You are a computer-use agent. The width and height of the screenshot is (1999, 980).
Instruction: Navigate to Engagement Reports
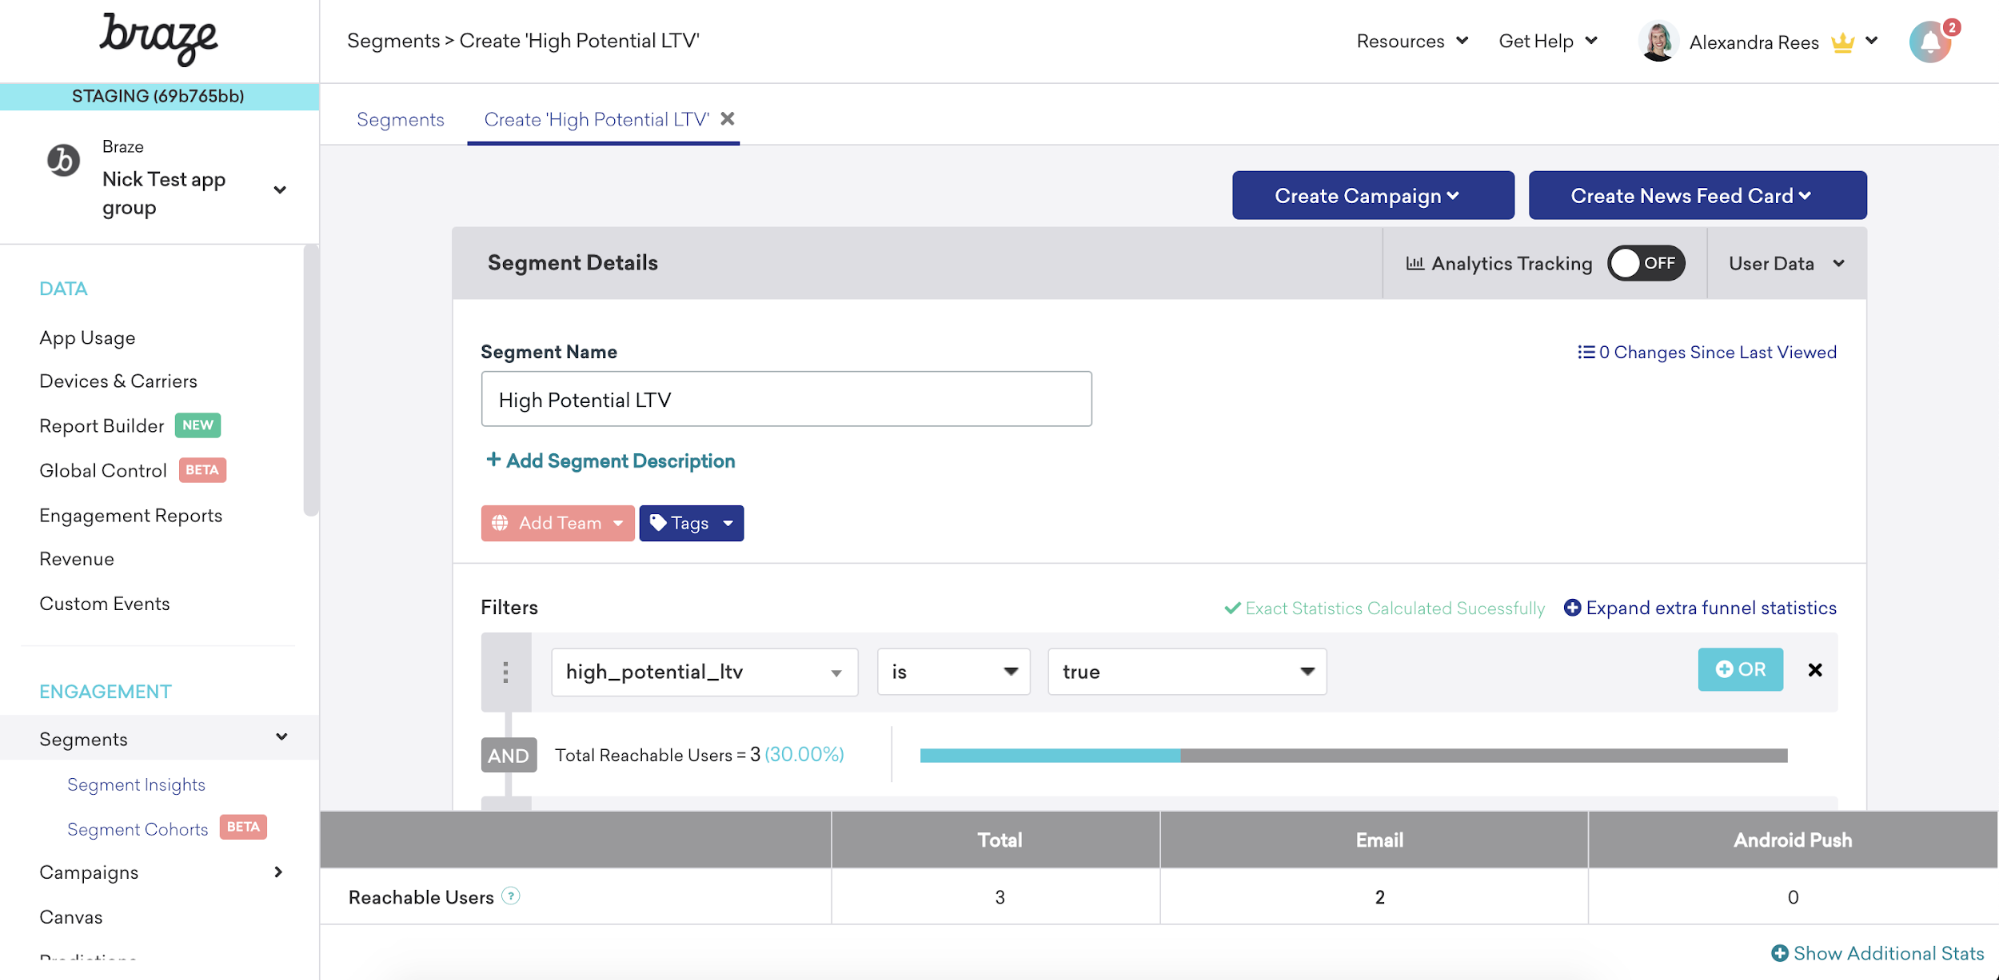point(131,516)
